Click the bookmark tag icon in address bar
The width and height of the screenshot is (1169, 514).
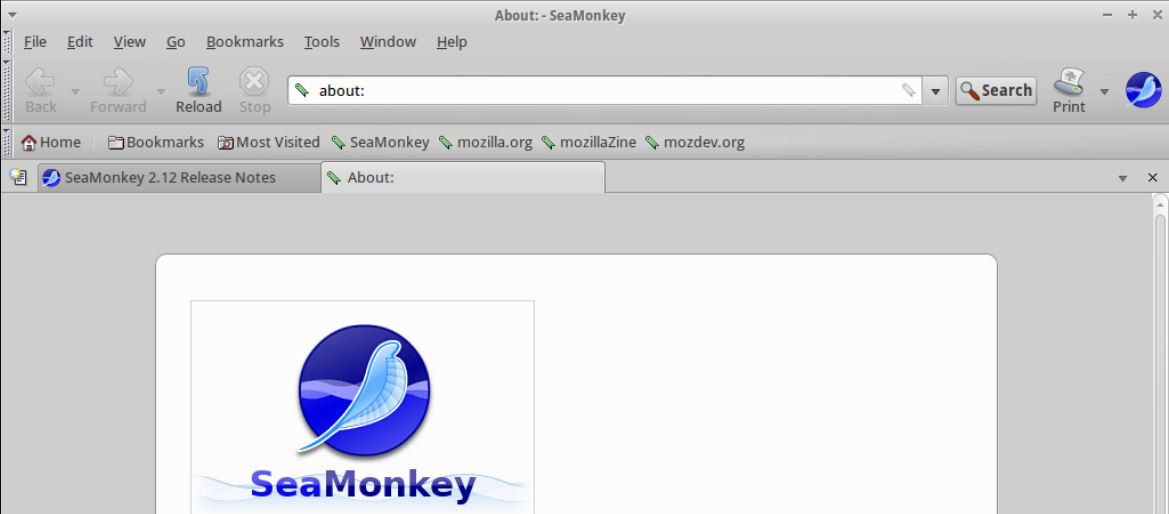tap(908, 90)
